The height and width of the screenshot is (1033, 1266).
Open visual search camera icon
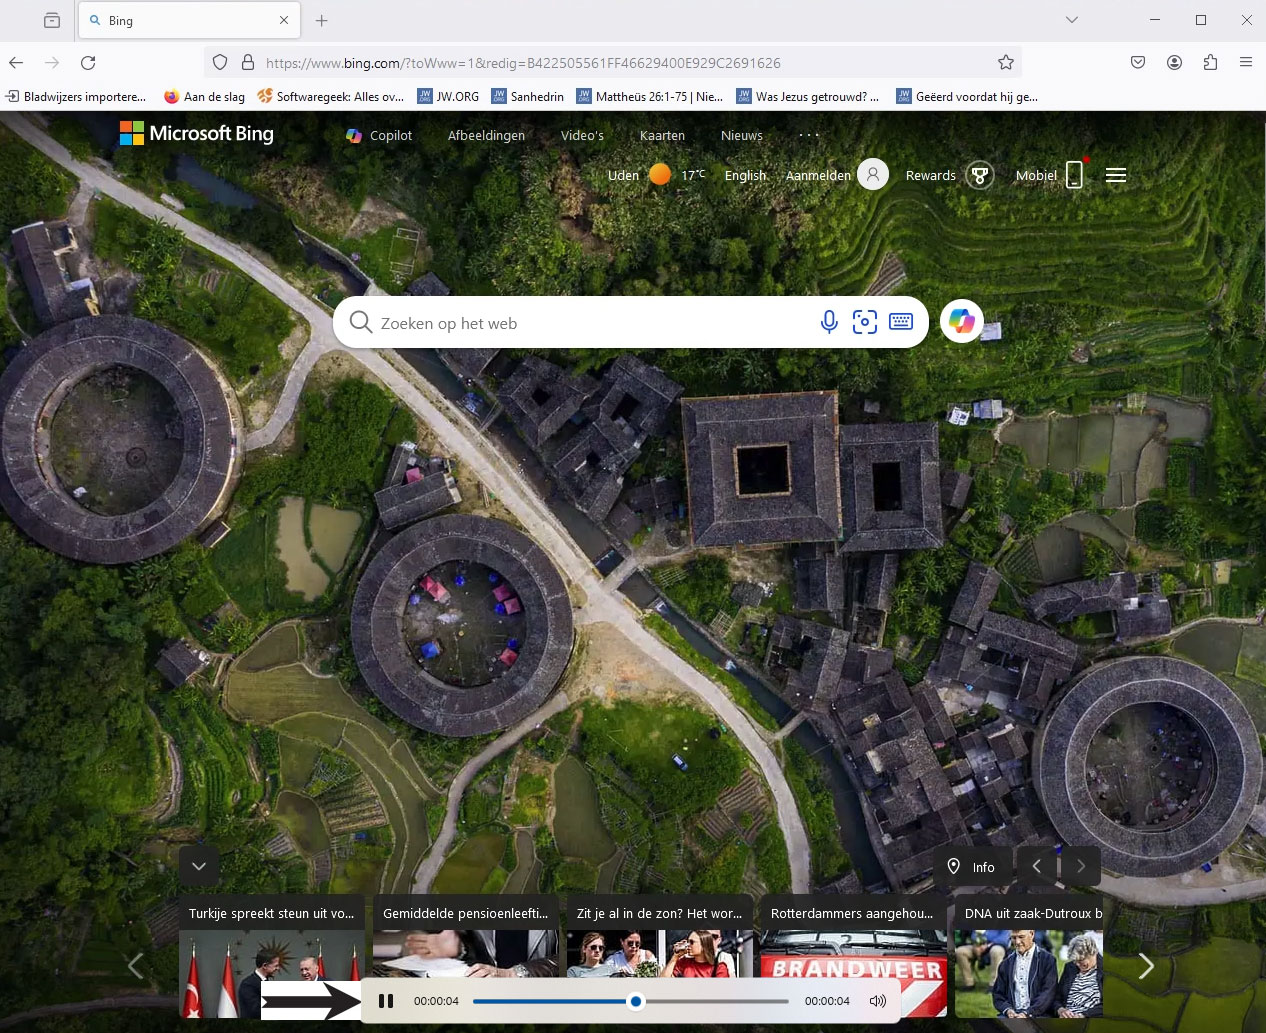[865, 322]
